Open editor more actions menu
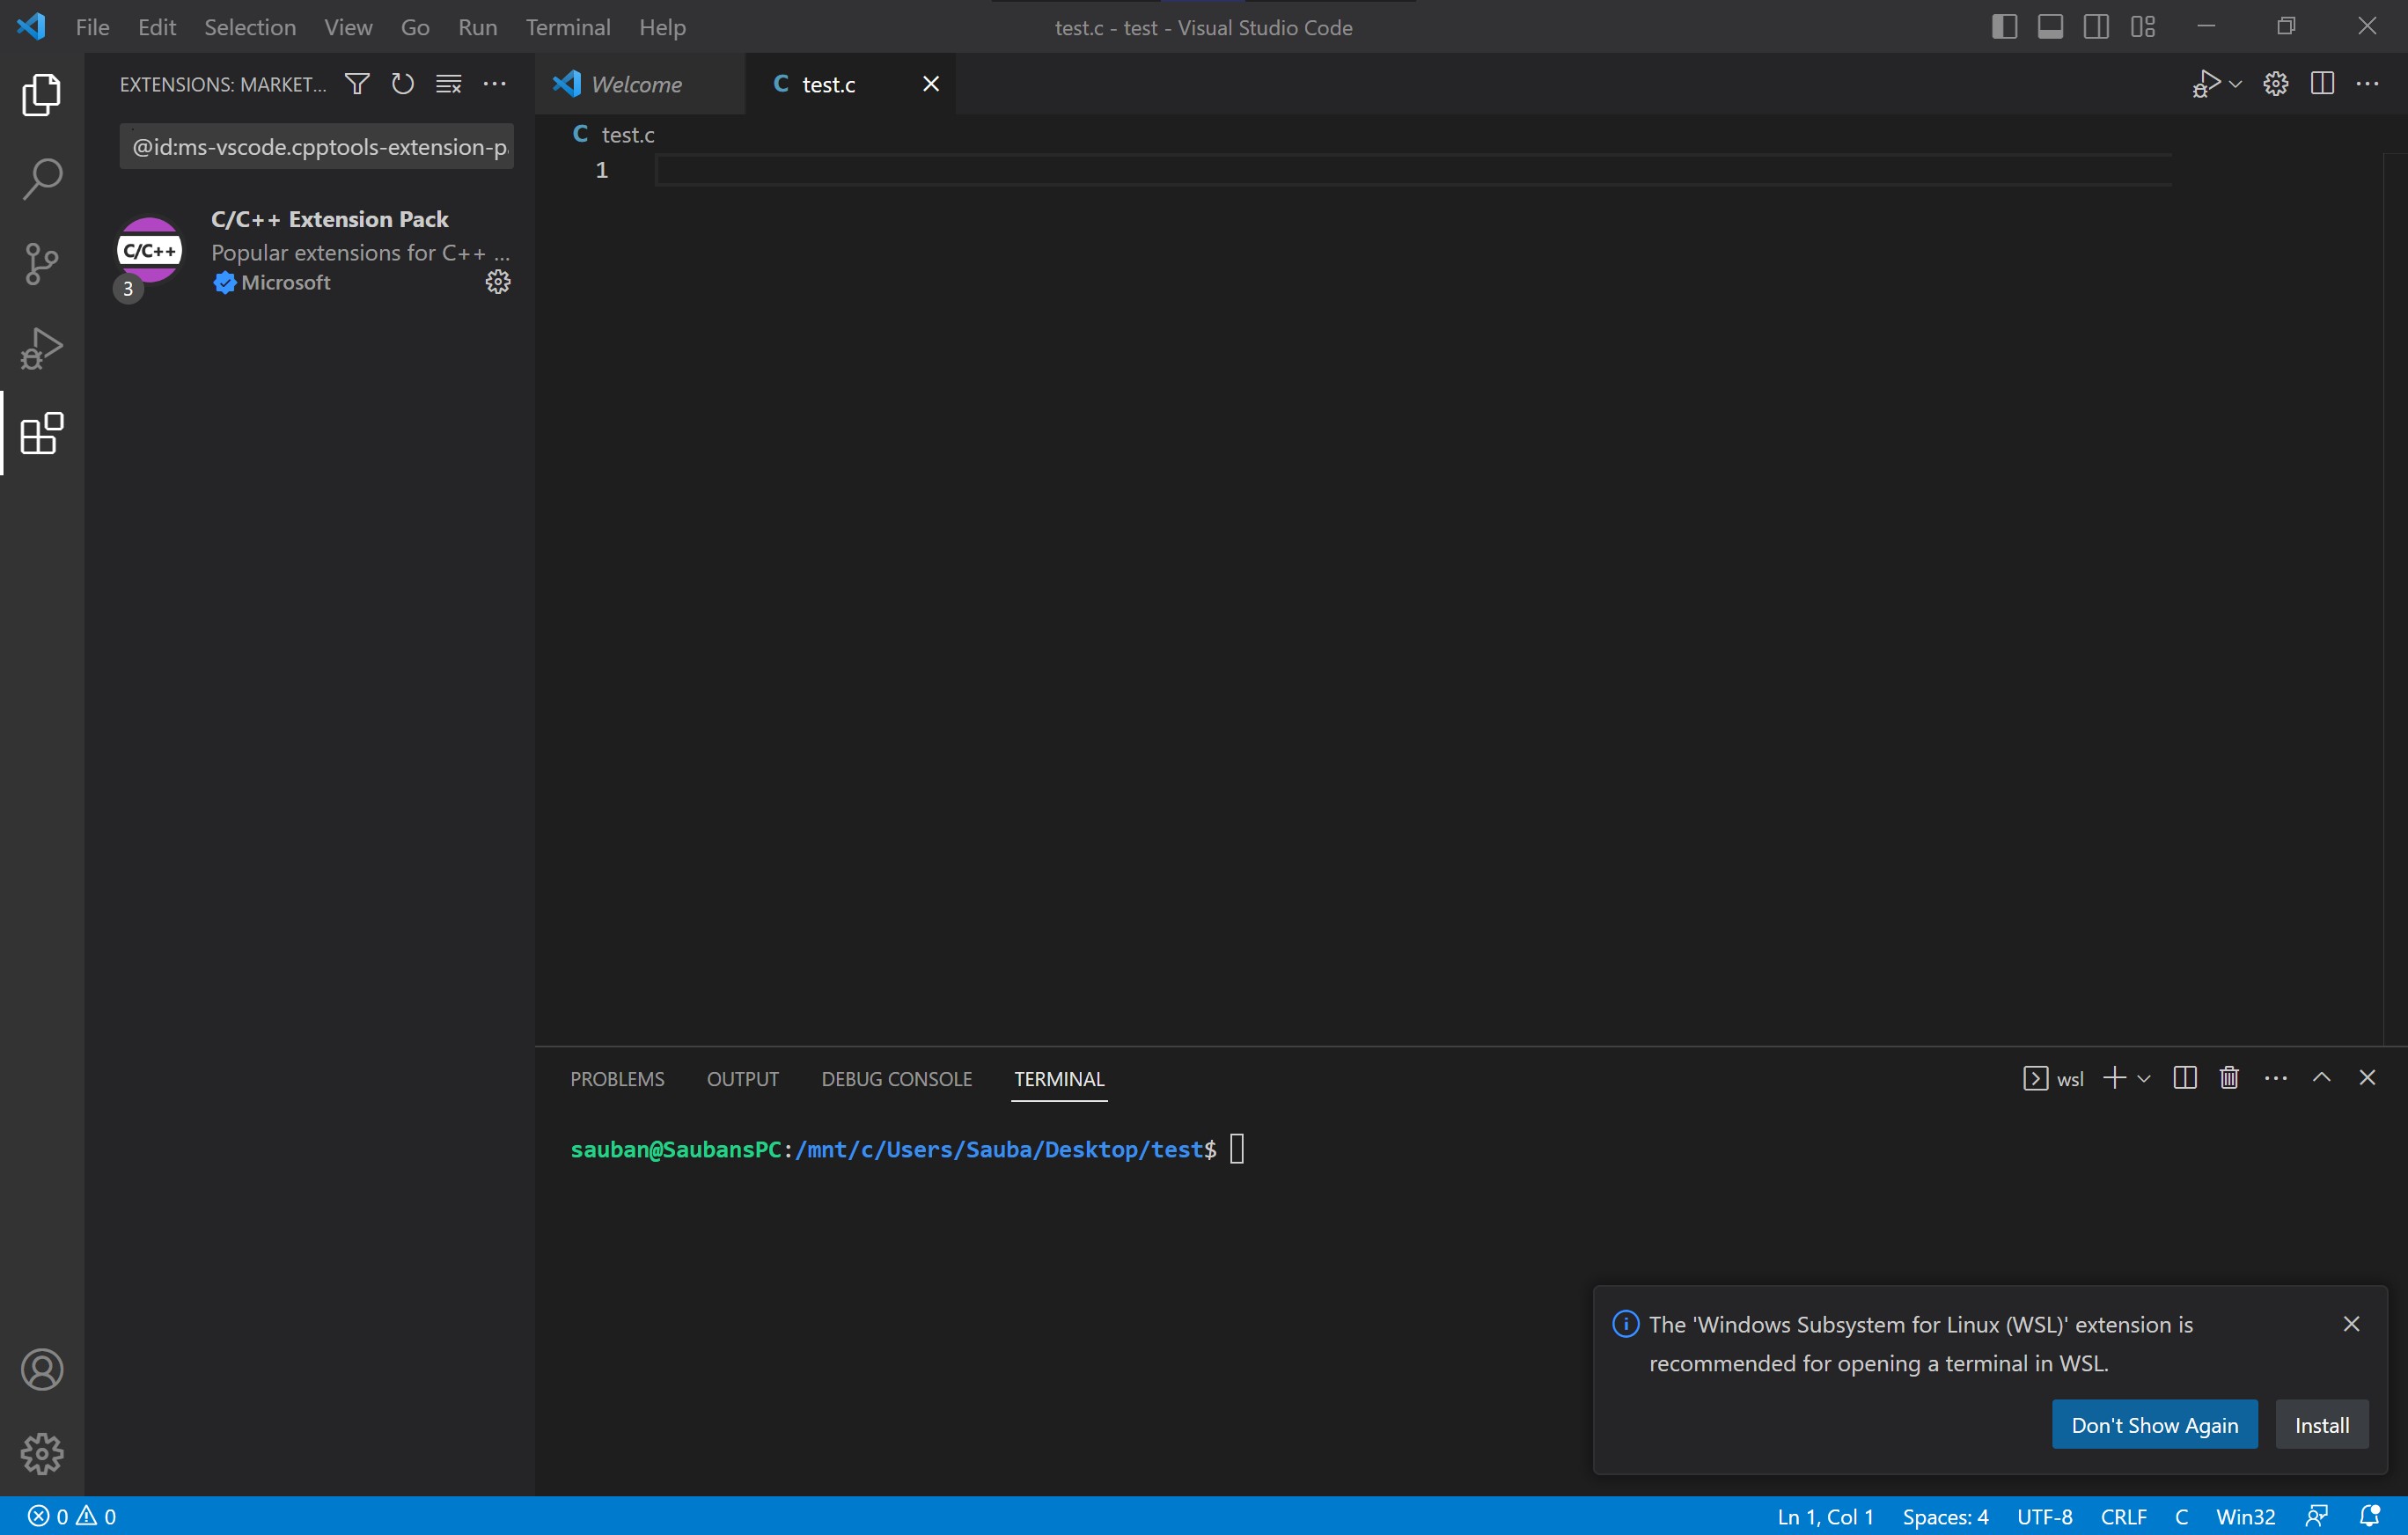The height and width of the screenshot is (1535, 2408). point(2367,84)
